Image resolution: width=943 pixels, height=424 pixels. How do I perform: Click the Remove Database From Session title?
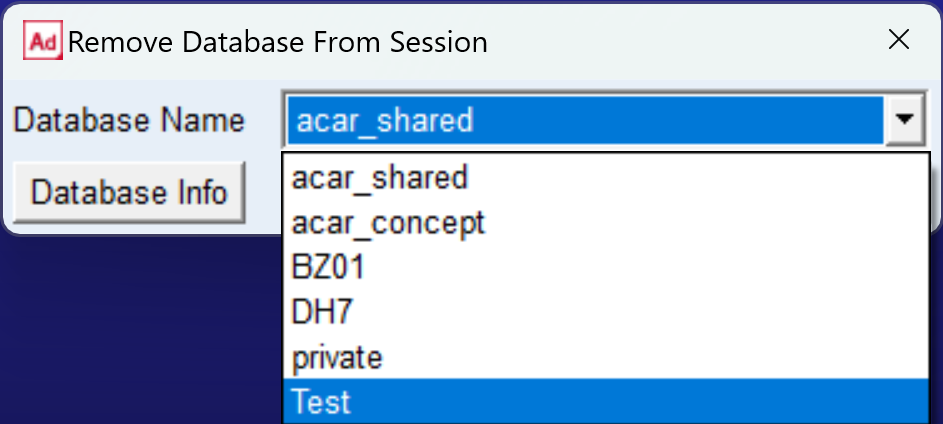pyautogui.click(x=278, y=42)
